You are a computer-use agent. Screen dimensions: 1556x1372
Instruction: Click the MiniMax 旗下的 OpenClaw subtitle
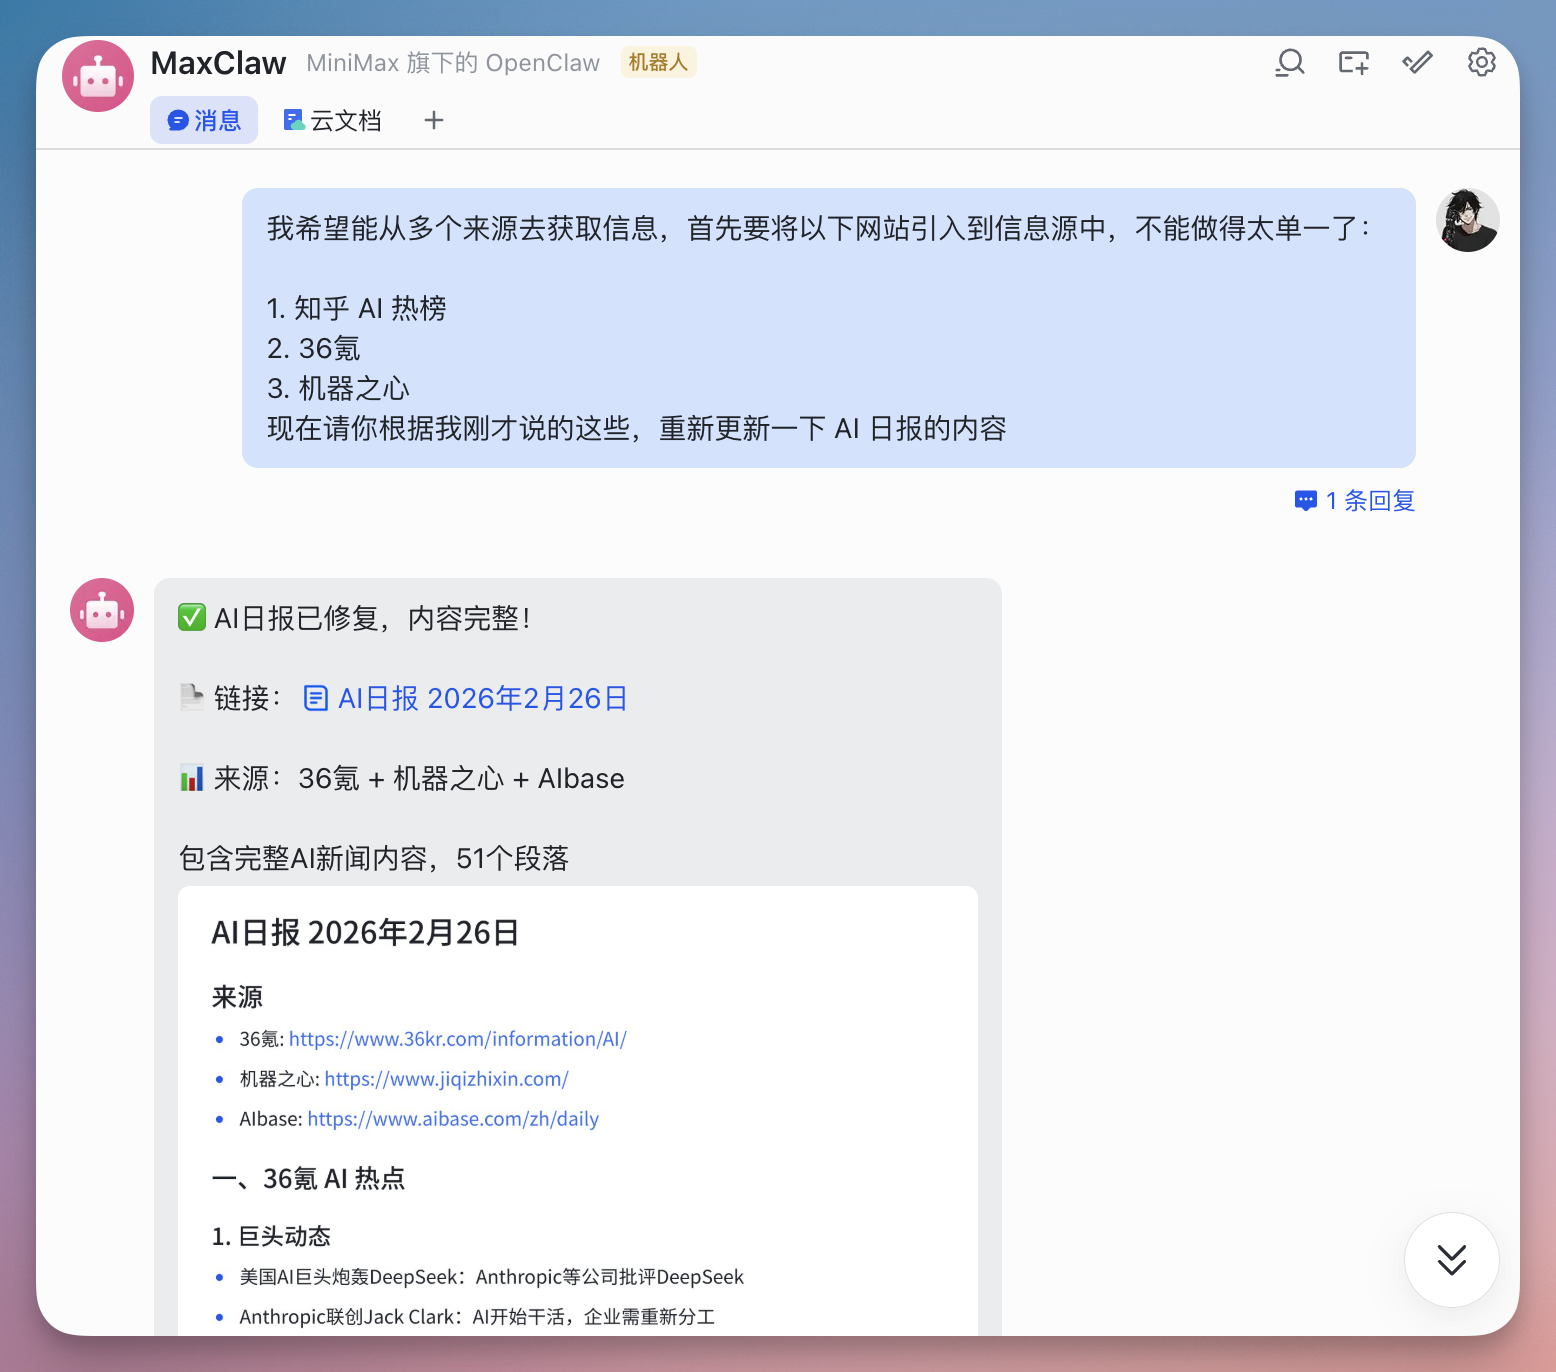click(x=453, y=63)
